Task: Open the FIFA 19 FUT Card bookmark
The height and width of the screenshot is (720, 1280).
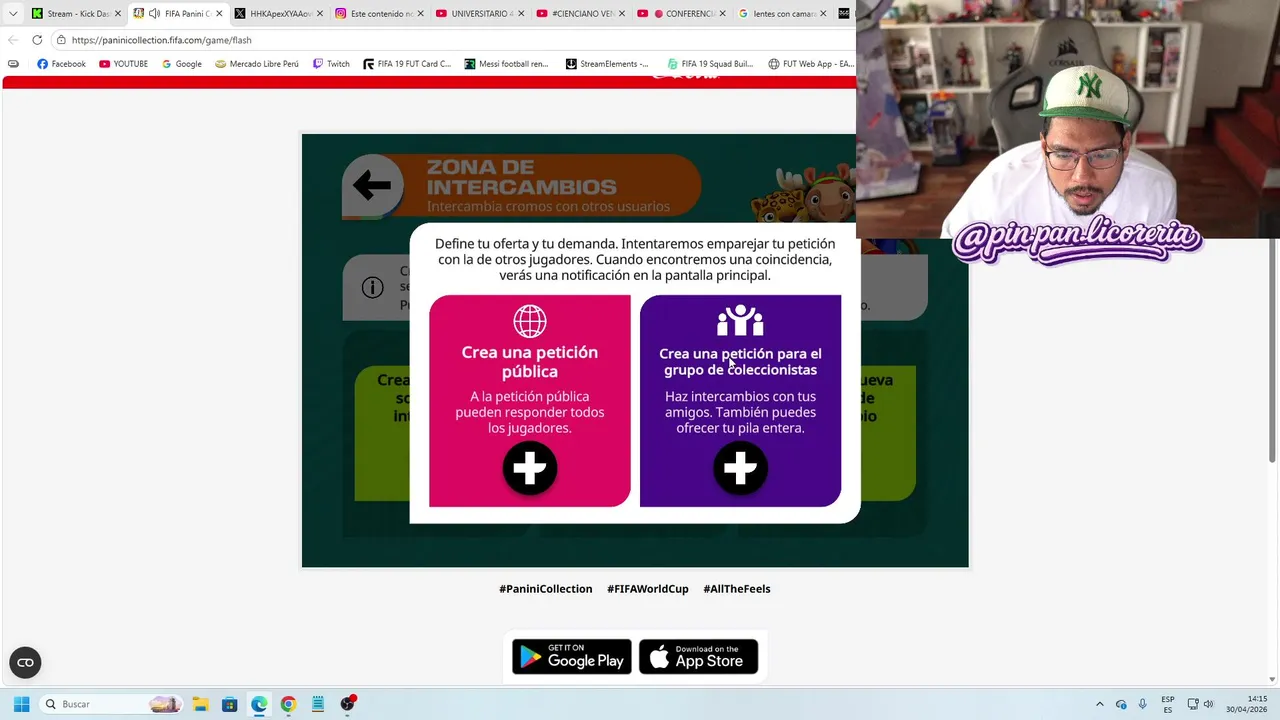Action: coord(406,64)
